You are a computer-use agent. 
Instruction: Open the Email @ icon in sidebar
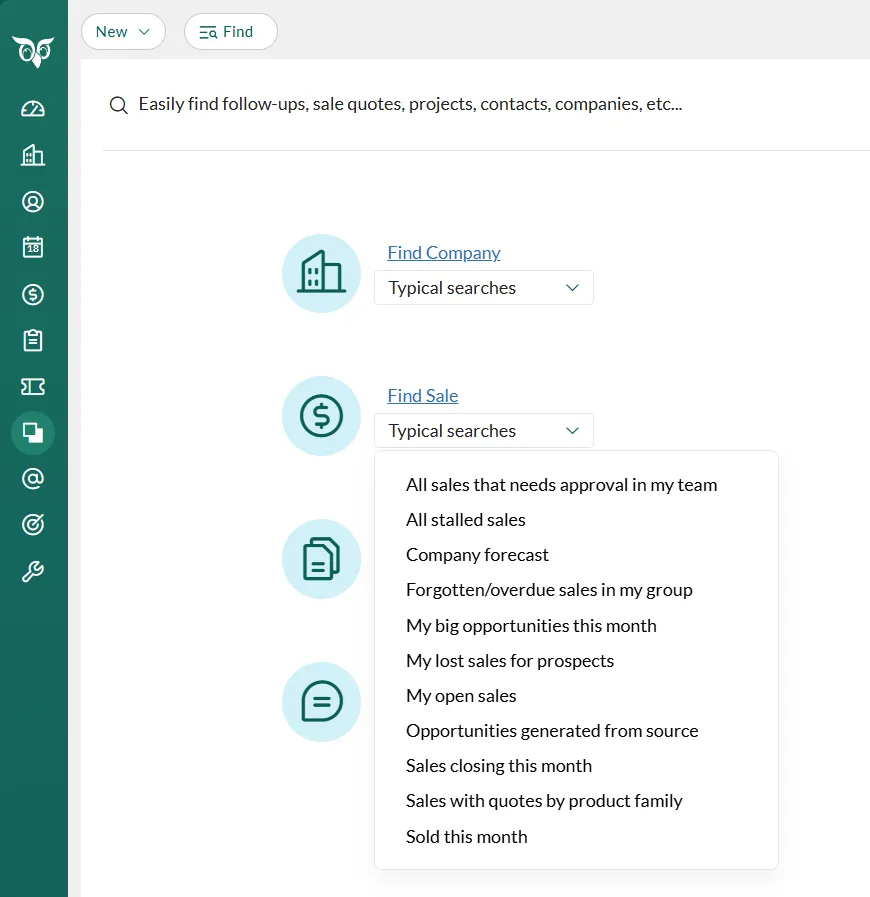coord(33,479)
